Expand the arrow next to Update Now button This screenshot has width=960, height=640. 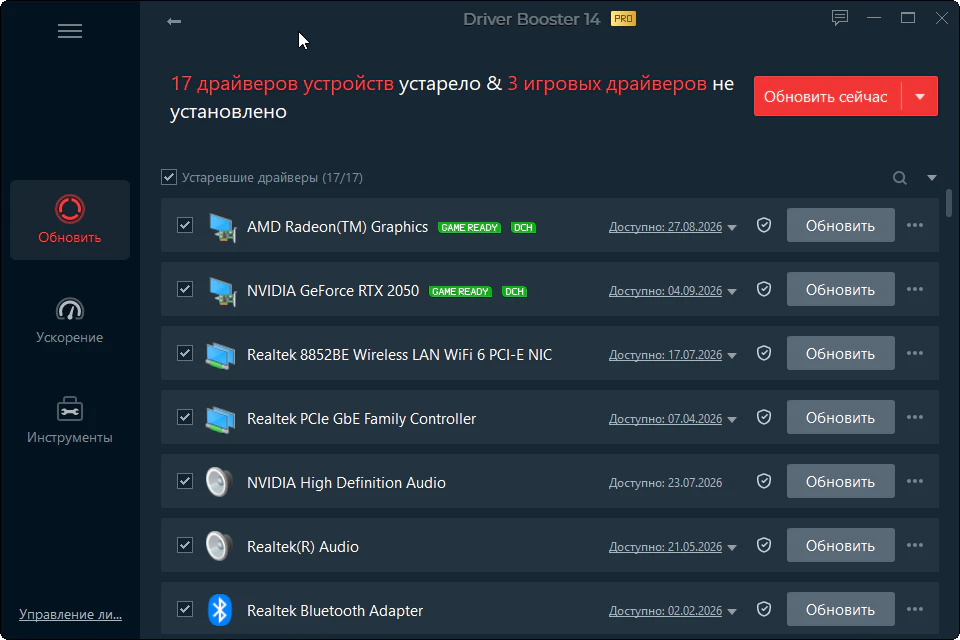point(920,96)
